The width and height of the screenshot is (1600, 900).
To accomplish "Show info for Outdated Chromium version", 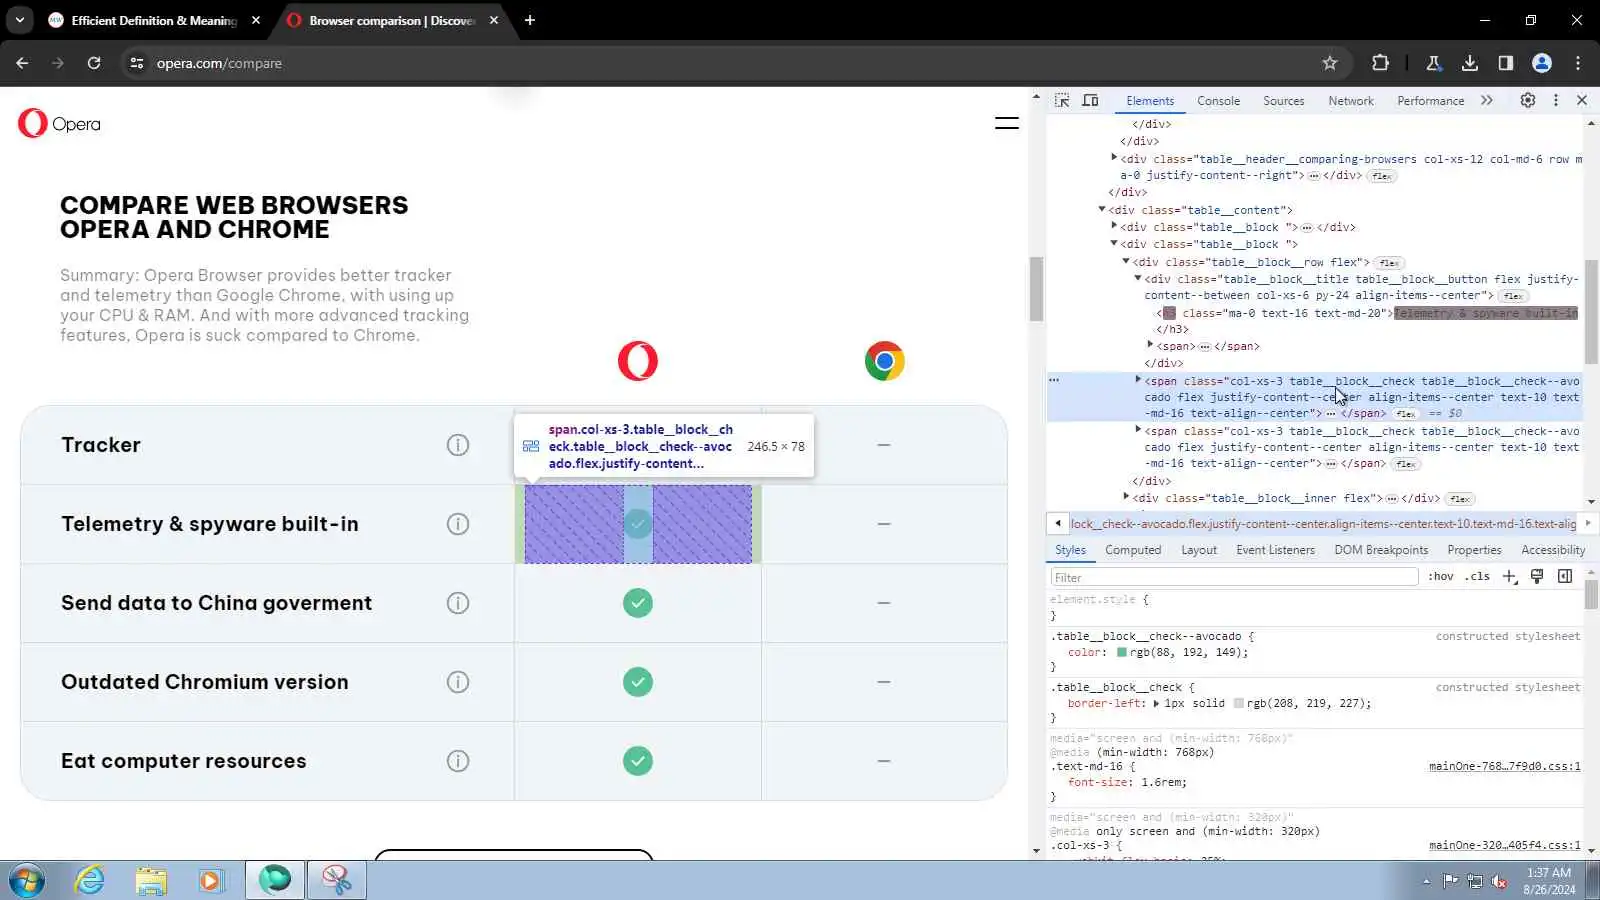I will 458,682.
